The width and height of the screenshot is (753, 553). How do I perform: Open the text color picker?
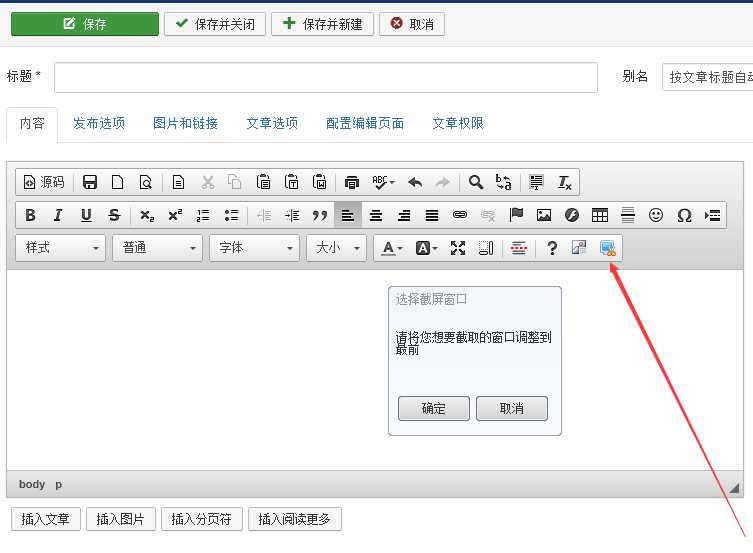(x=391, y=248)
